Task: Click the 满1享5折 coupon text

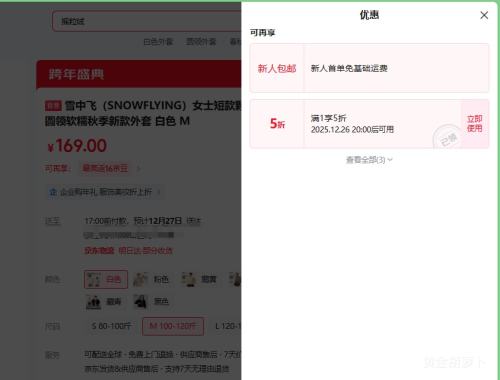Action: click(x=328, y=118)
